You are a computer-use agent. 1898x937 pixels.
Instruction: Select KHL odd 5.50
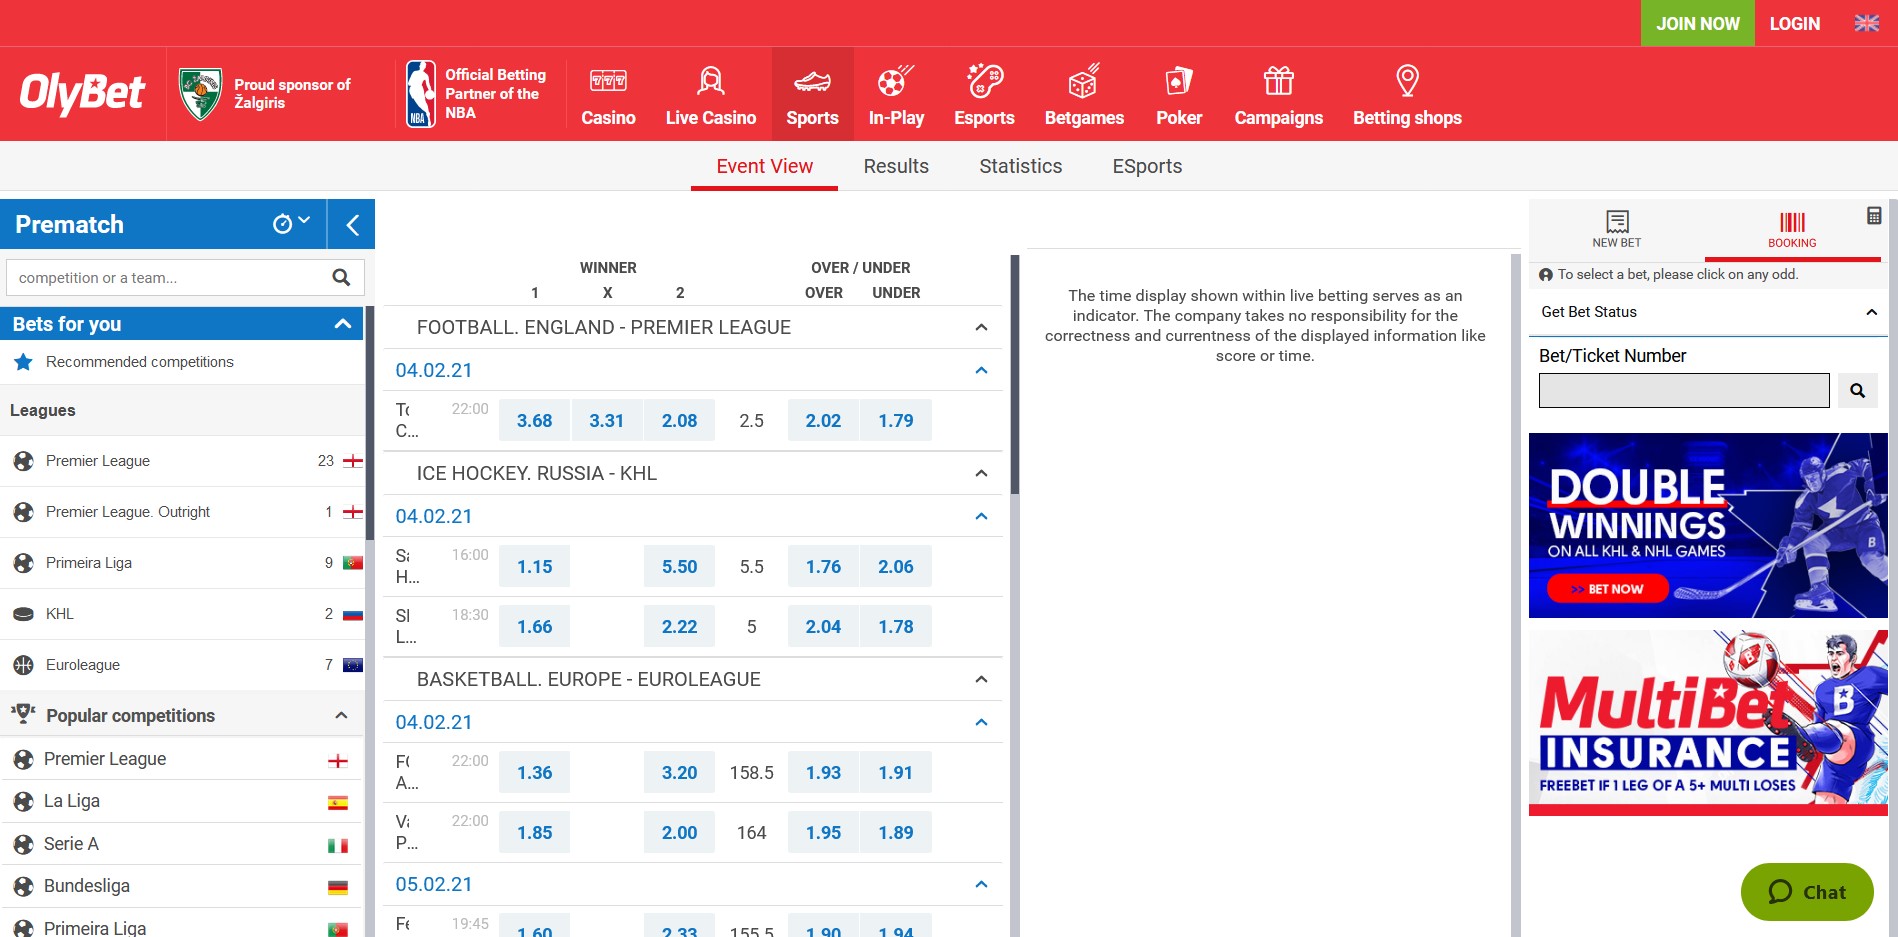(x=679, y=566)
